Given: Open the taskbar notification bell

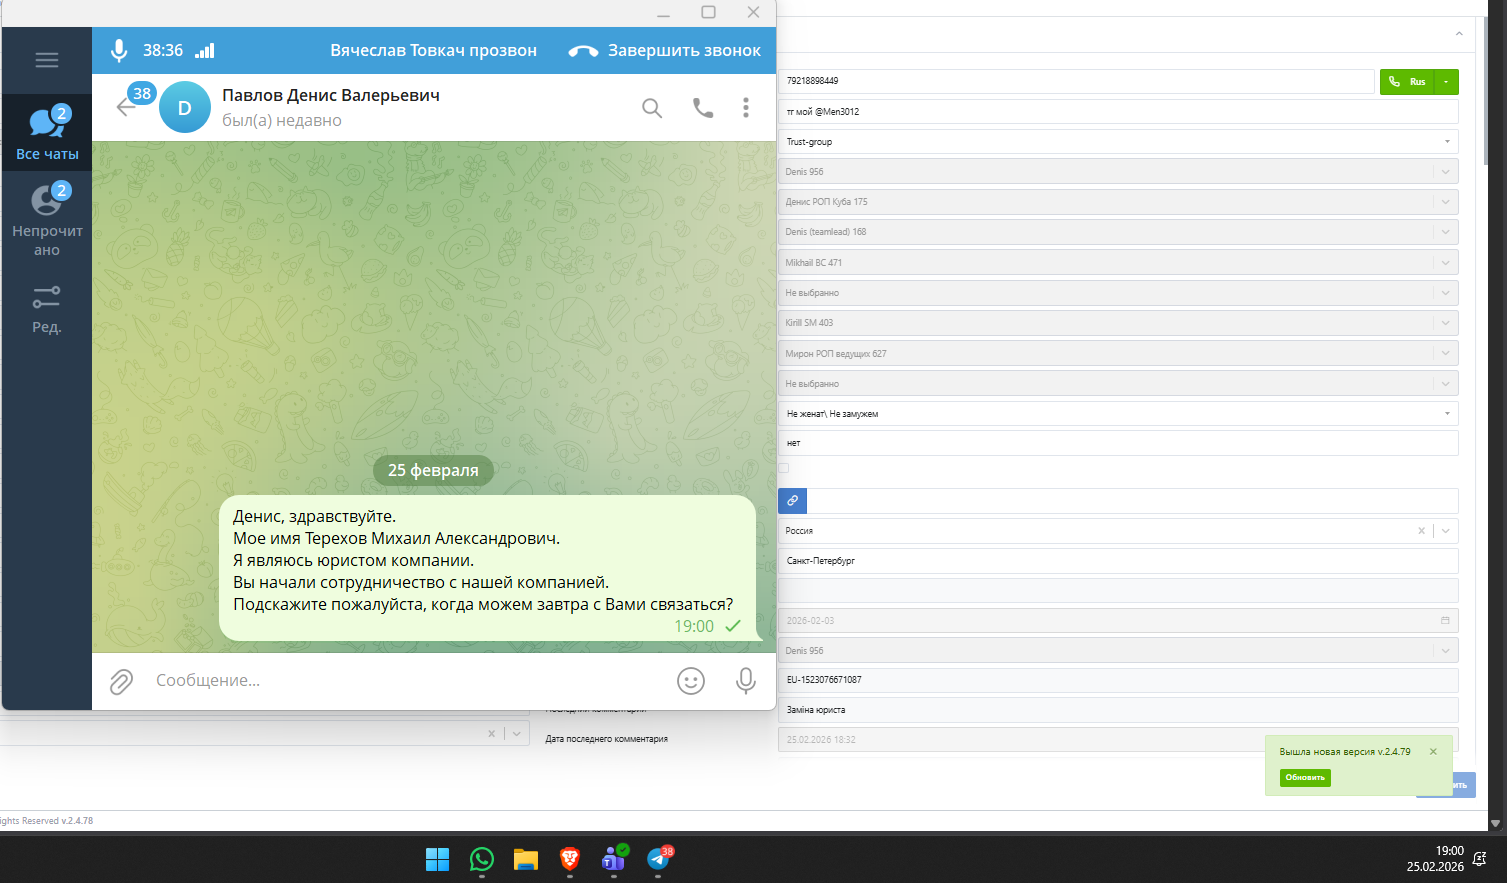Looking at the screenshot, I should [x=1480, y=859].
